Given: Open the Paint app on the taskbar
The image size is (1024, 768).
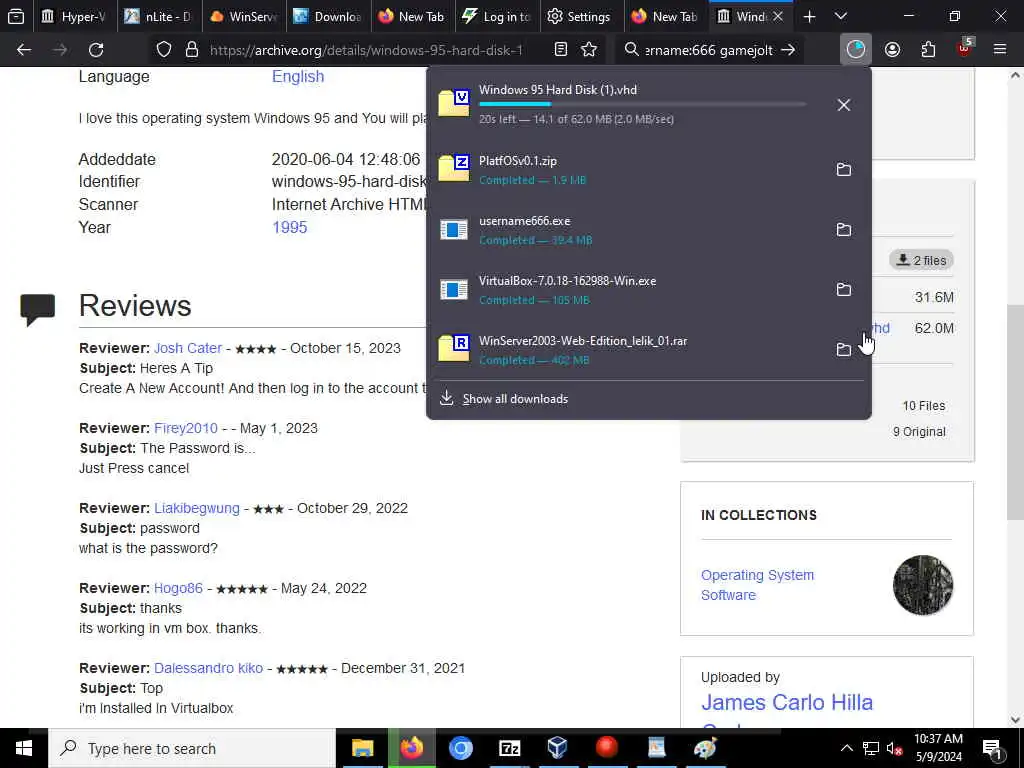Looking at the screenshot, I should pyautogui.click(x=705, y=748).
